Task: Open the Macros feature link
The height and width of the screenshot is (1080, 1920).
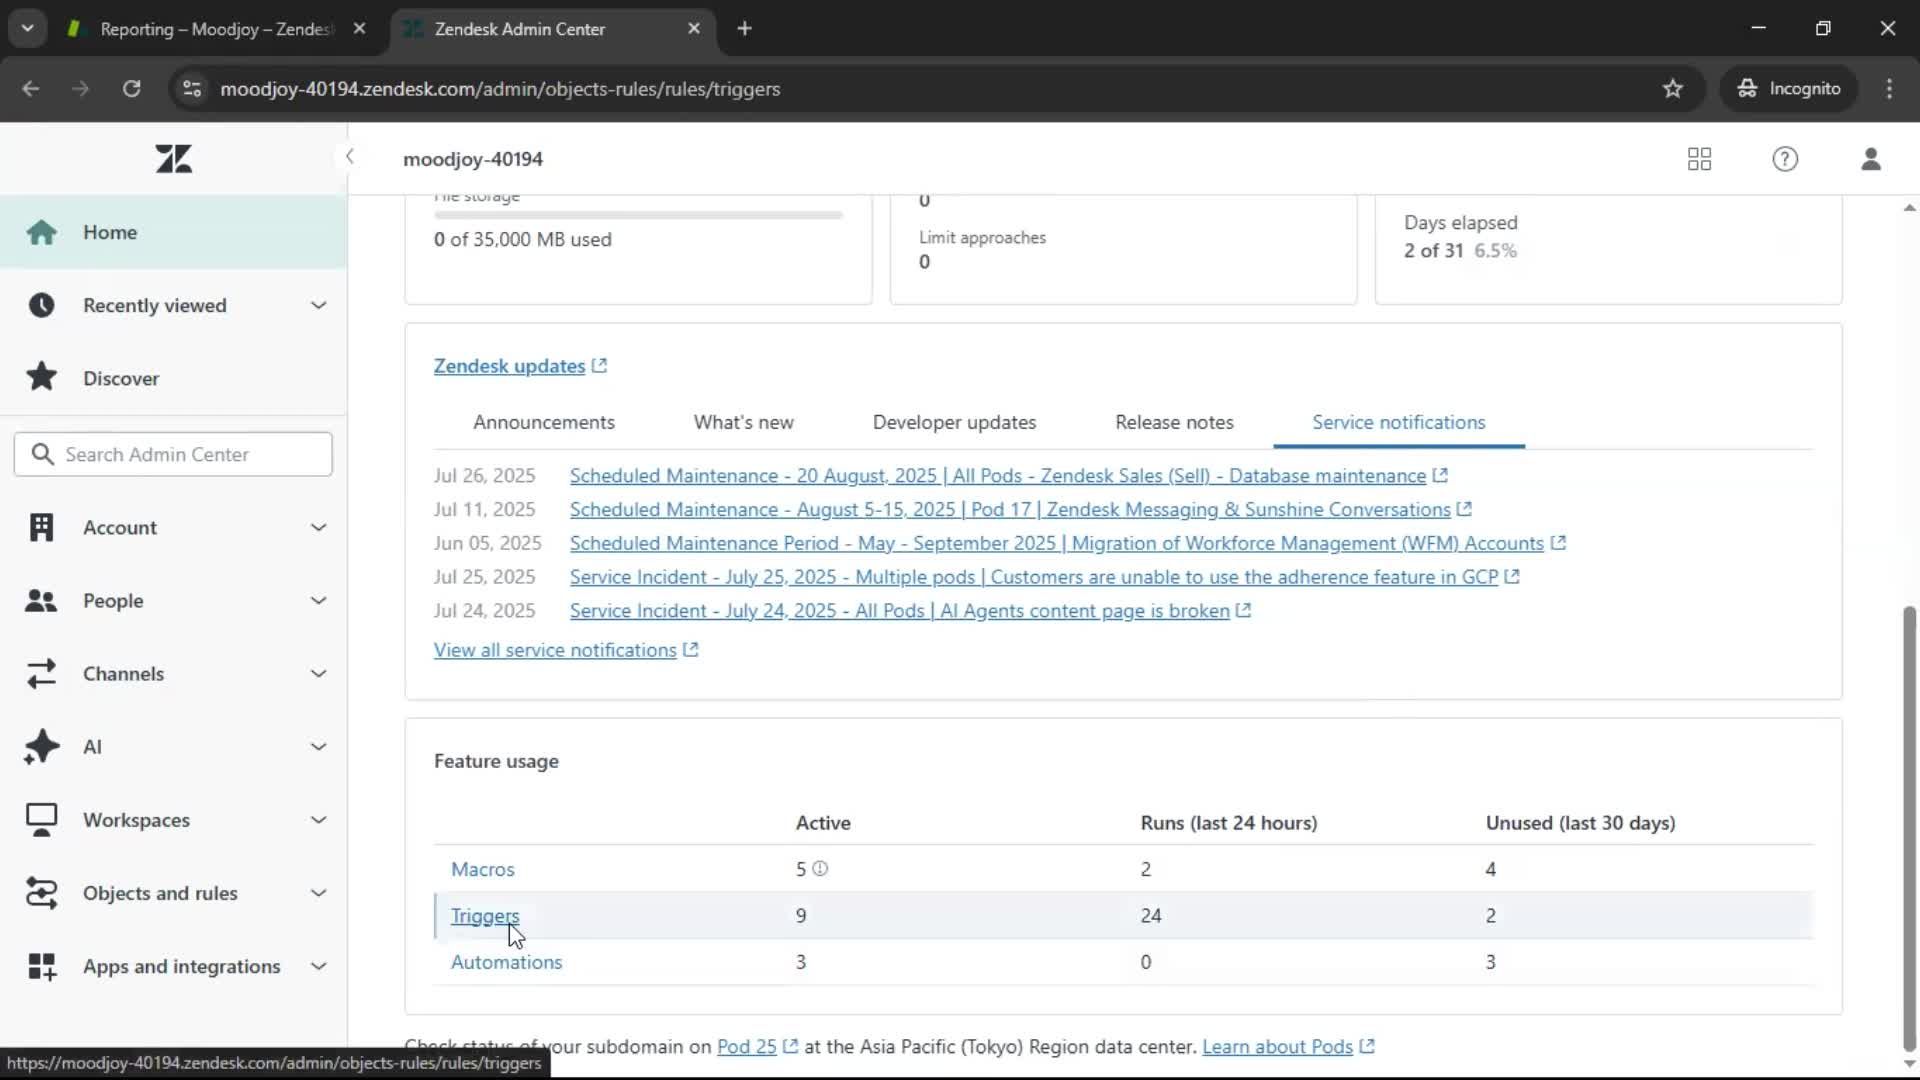Action: point(482,869)
